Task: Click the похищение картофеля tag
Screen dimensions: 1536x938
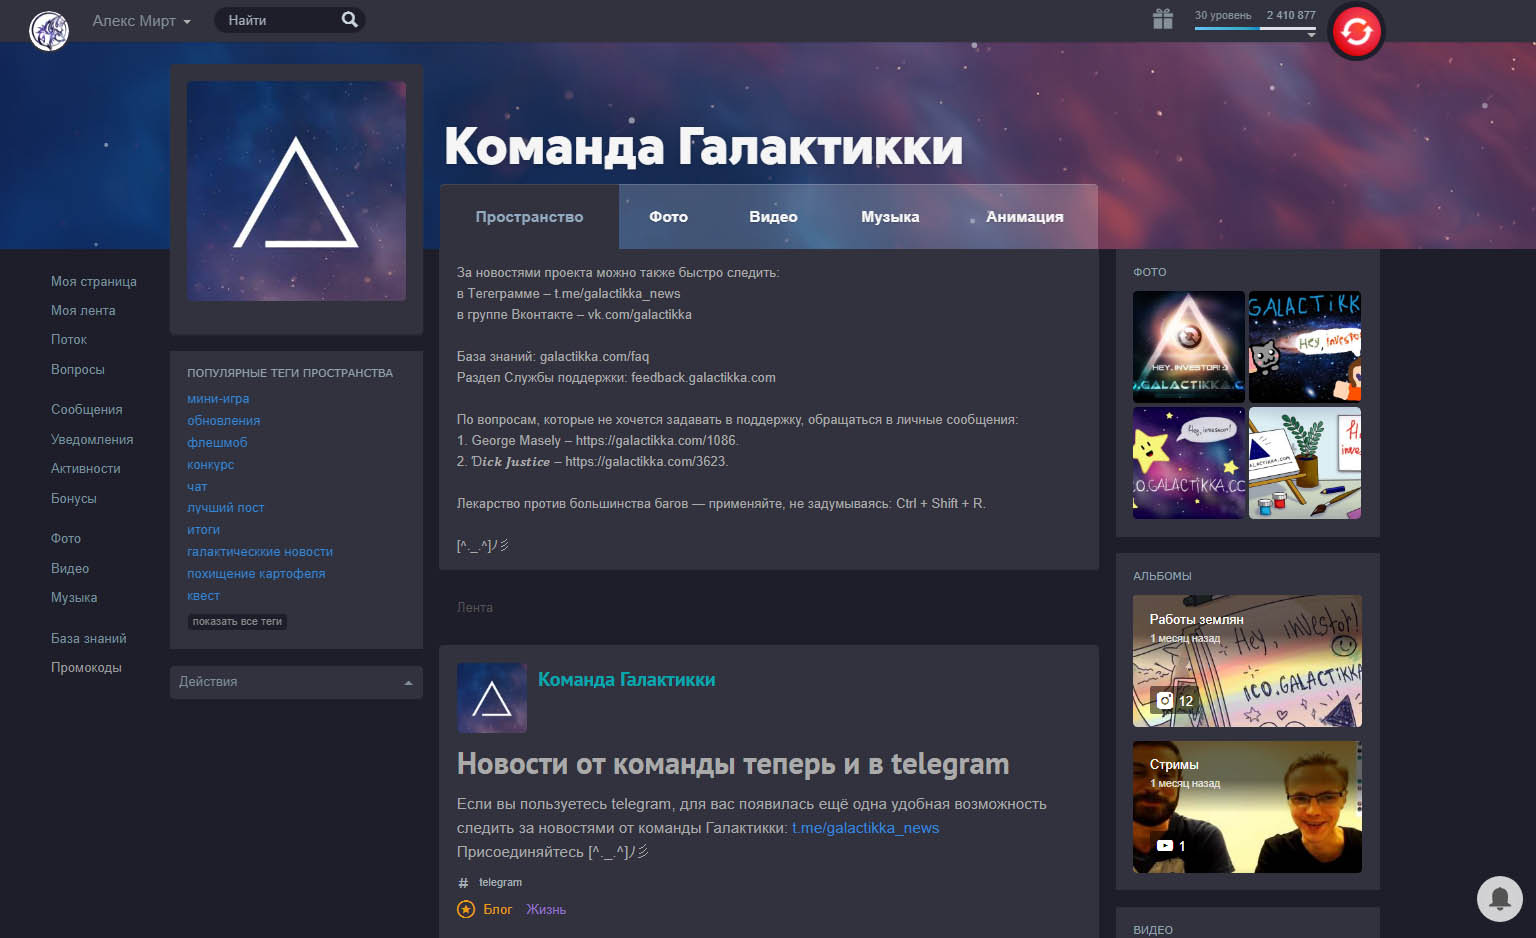Action: pyautogui.click(x=256, y=574)
